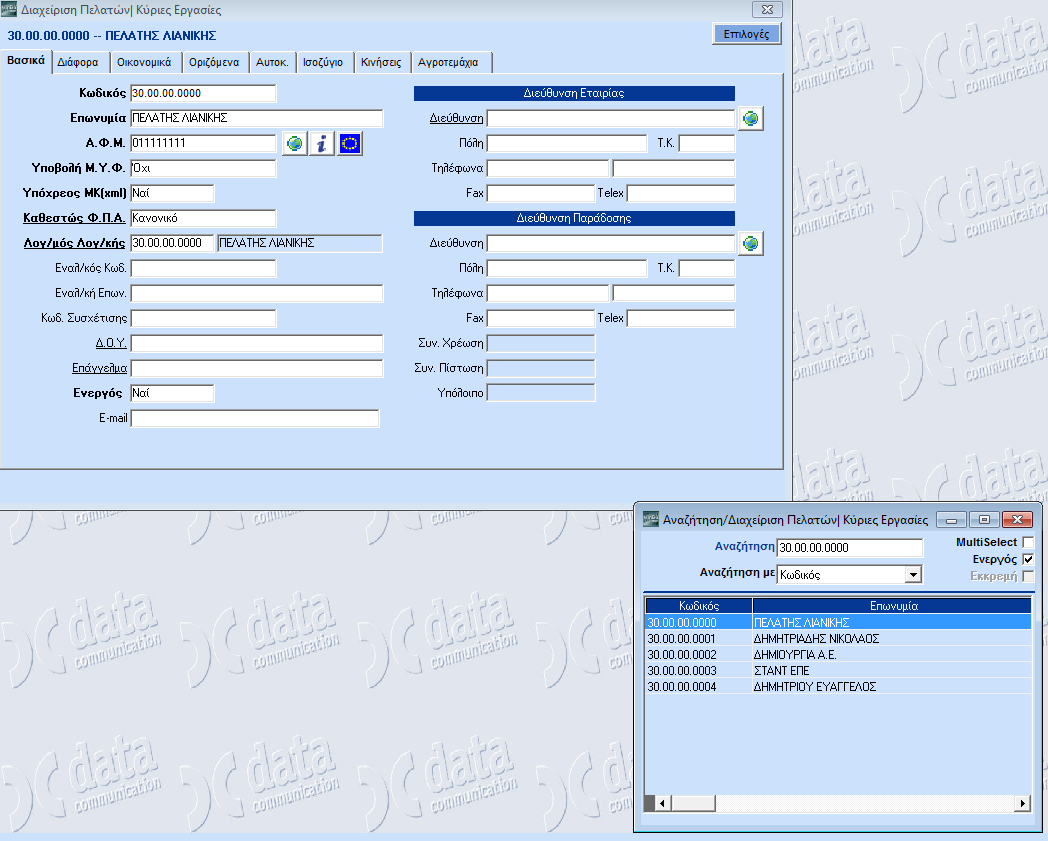Open the Αυτοκ. tab
The width and height of the screenshot is (1048, 841).
(x=272, y=62)
